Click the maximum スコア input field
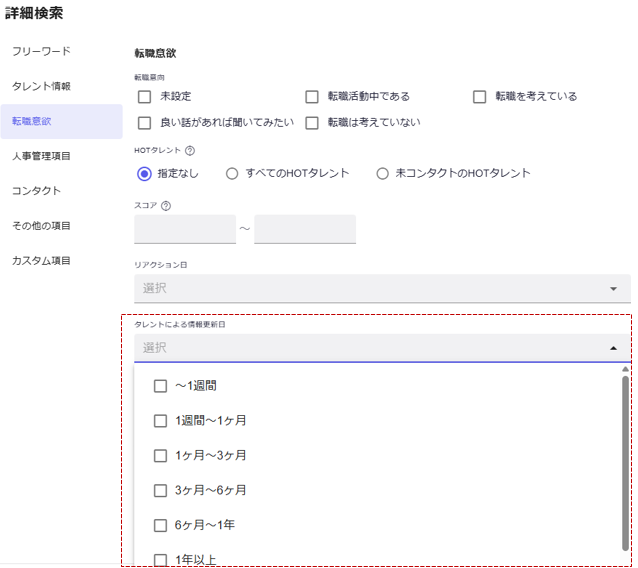The image size is (638, 568). (x=305, y=229)
